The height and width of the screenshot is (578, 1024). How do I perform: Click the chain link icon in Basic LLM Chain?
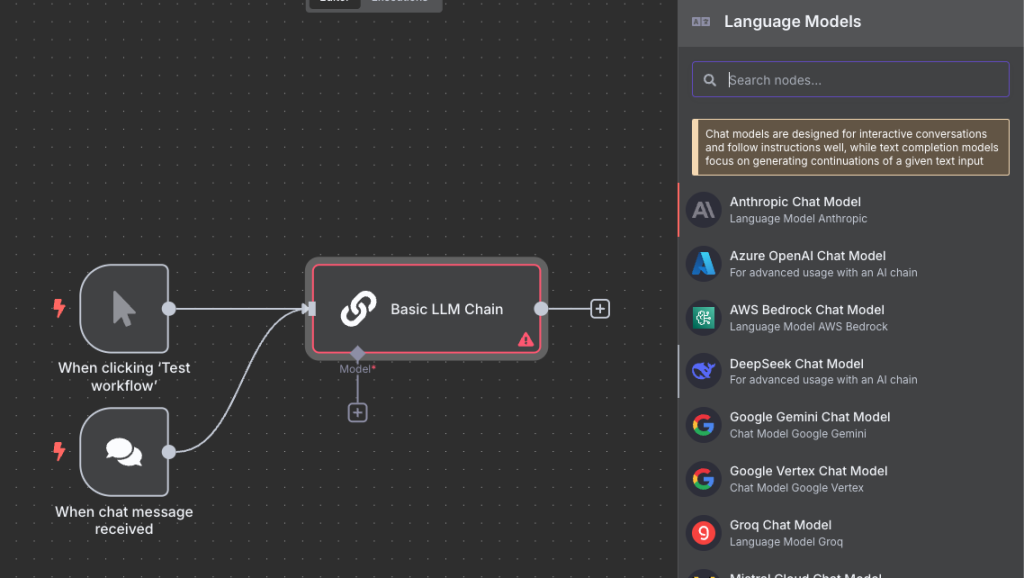point(357,309)
